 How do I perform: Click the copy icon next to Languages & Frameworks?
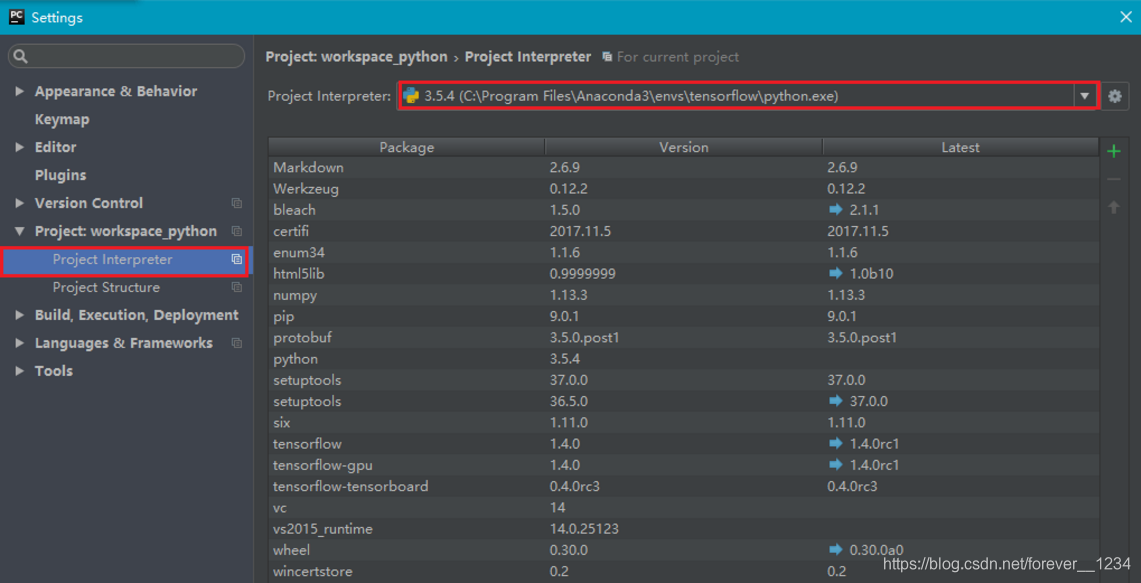click(x=236, y=343)
